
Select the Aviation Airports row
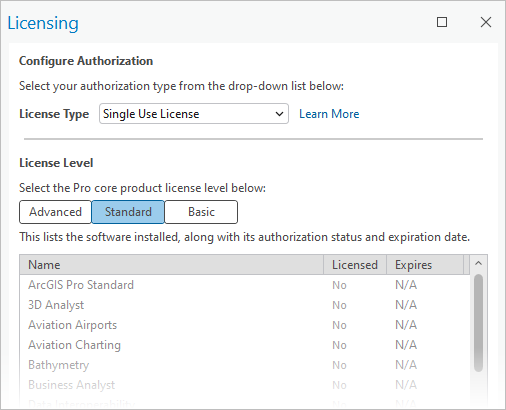(245, 325)
